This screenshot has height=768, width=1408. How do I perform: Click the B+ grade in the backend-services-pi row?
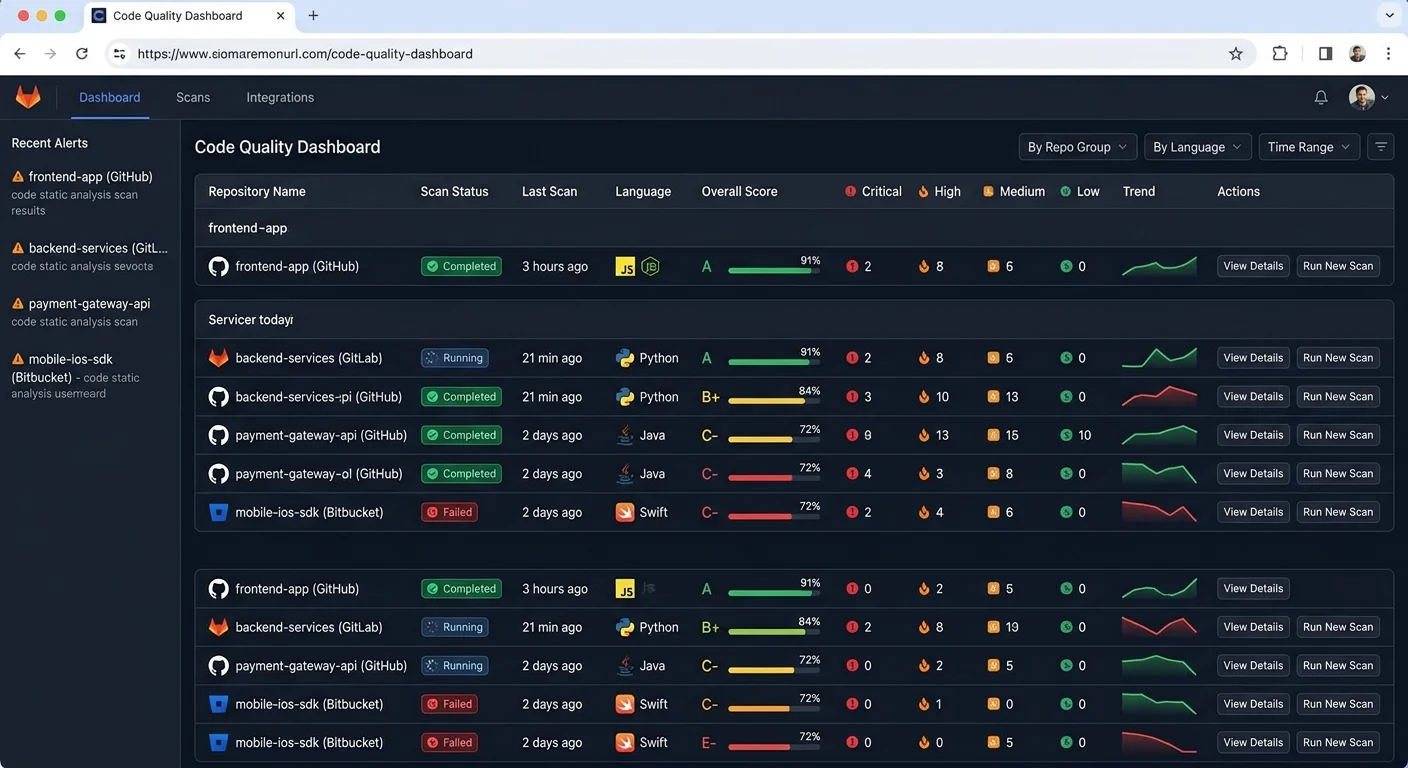pyautogui.click(x=711, y=397)
